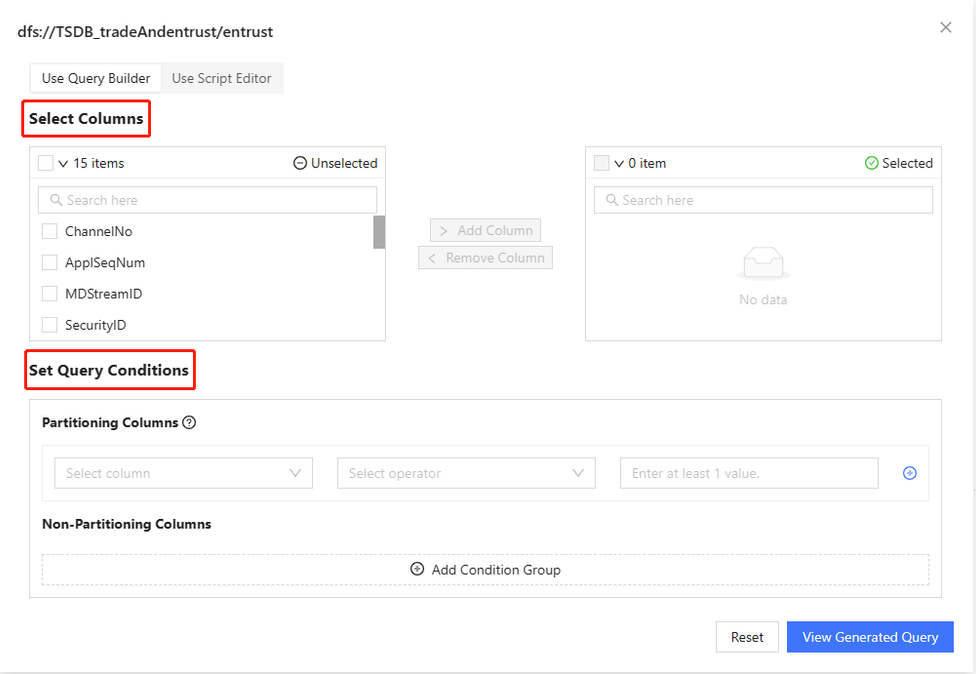Viewport: 976px width, 674px height.
Task: Click the search magnifier in unselected list
Action: pyautogui.click(x=56, y=200)
